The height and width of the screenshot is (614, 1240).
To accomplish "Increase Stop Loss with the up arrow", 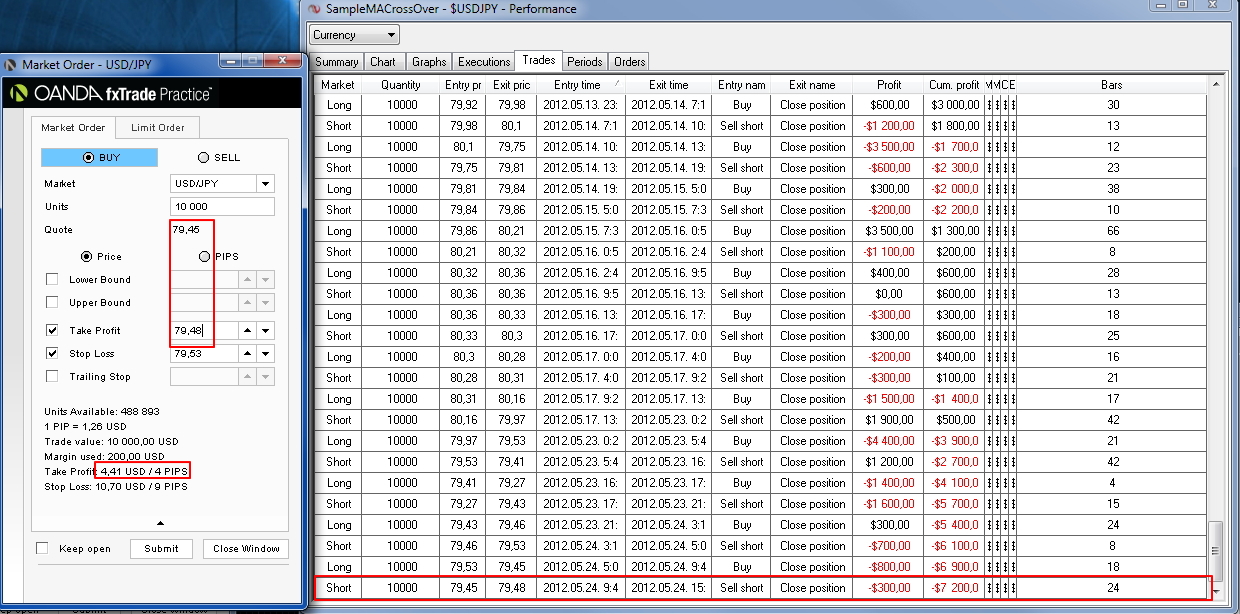I will pos(247,353).
